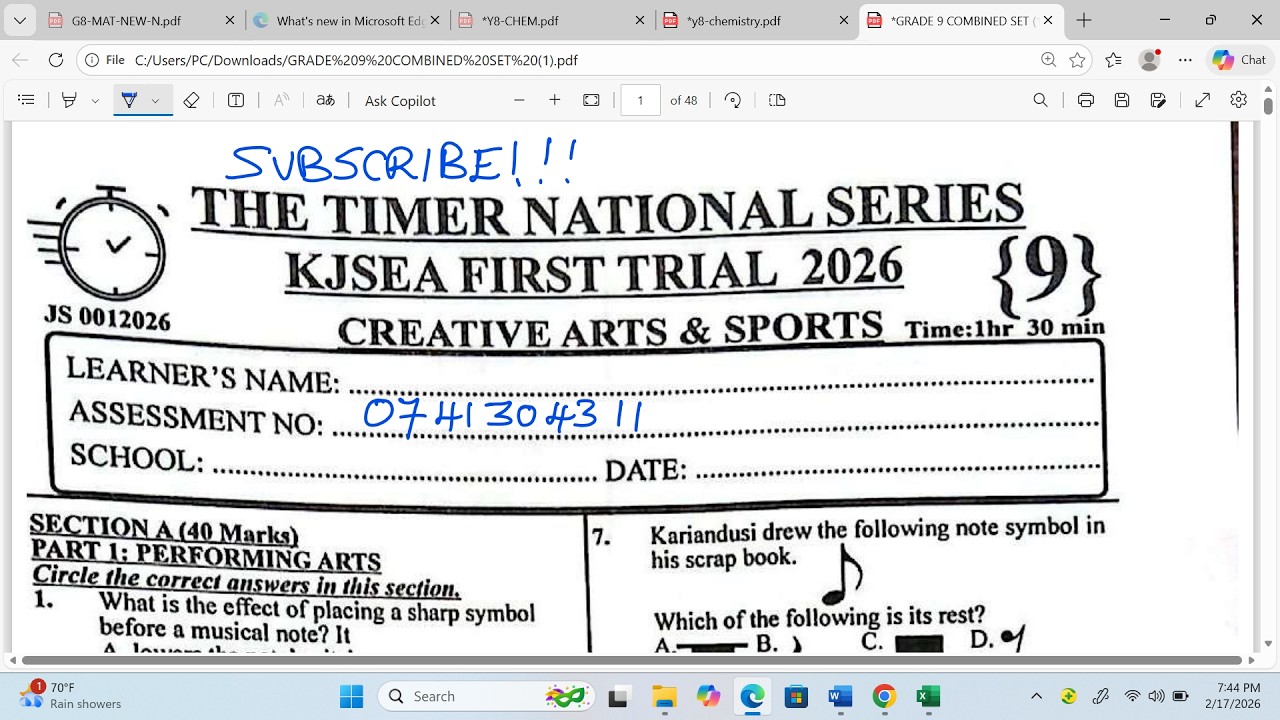Zoom in with the plus button
This screenshot has width=1280, height=720.
pyautogui.click(x=555, y=100)
